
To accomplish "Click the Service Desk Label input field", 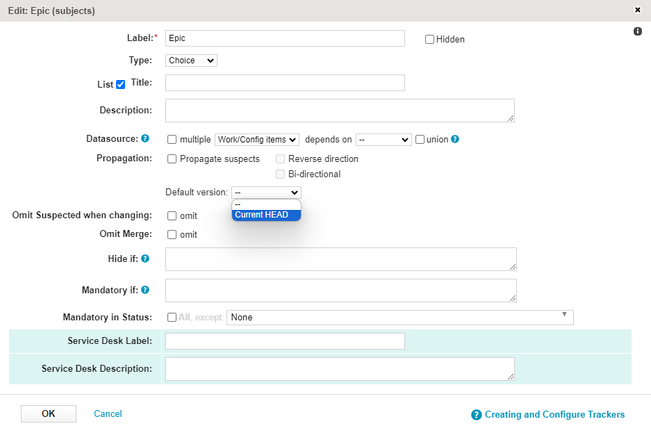I will click(x=285, y=341).
